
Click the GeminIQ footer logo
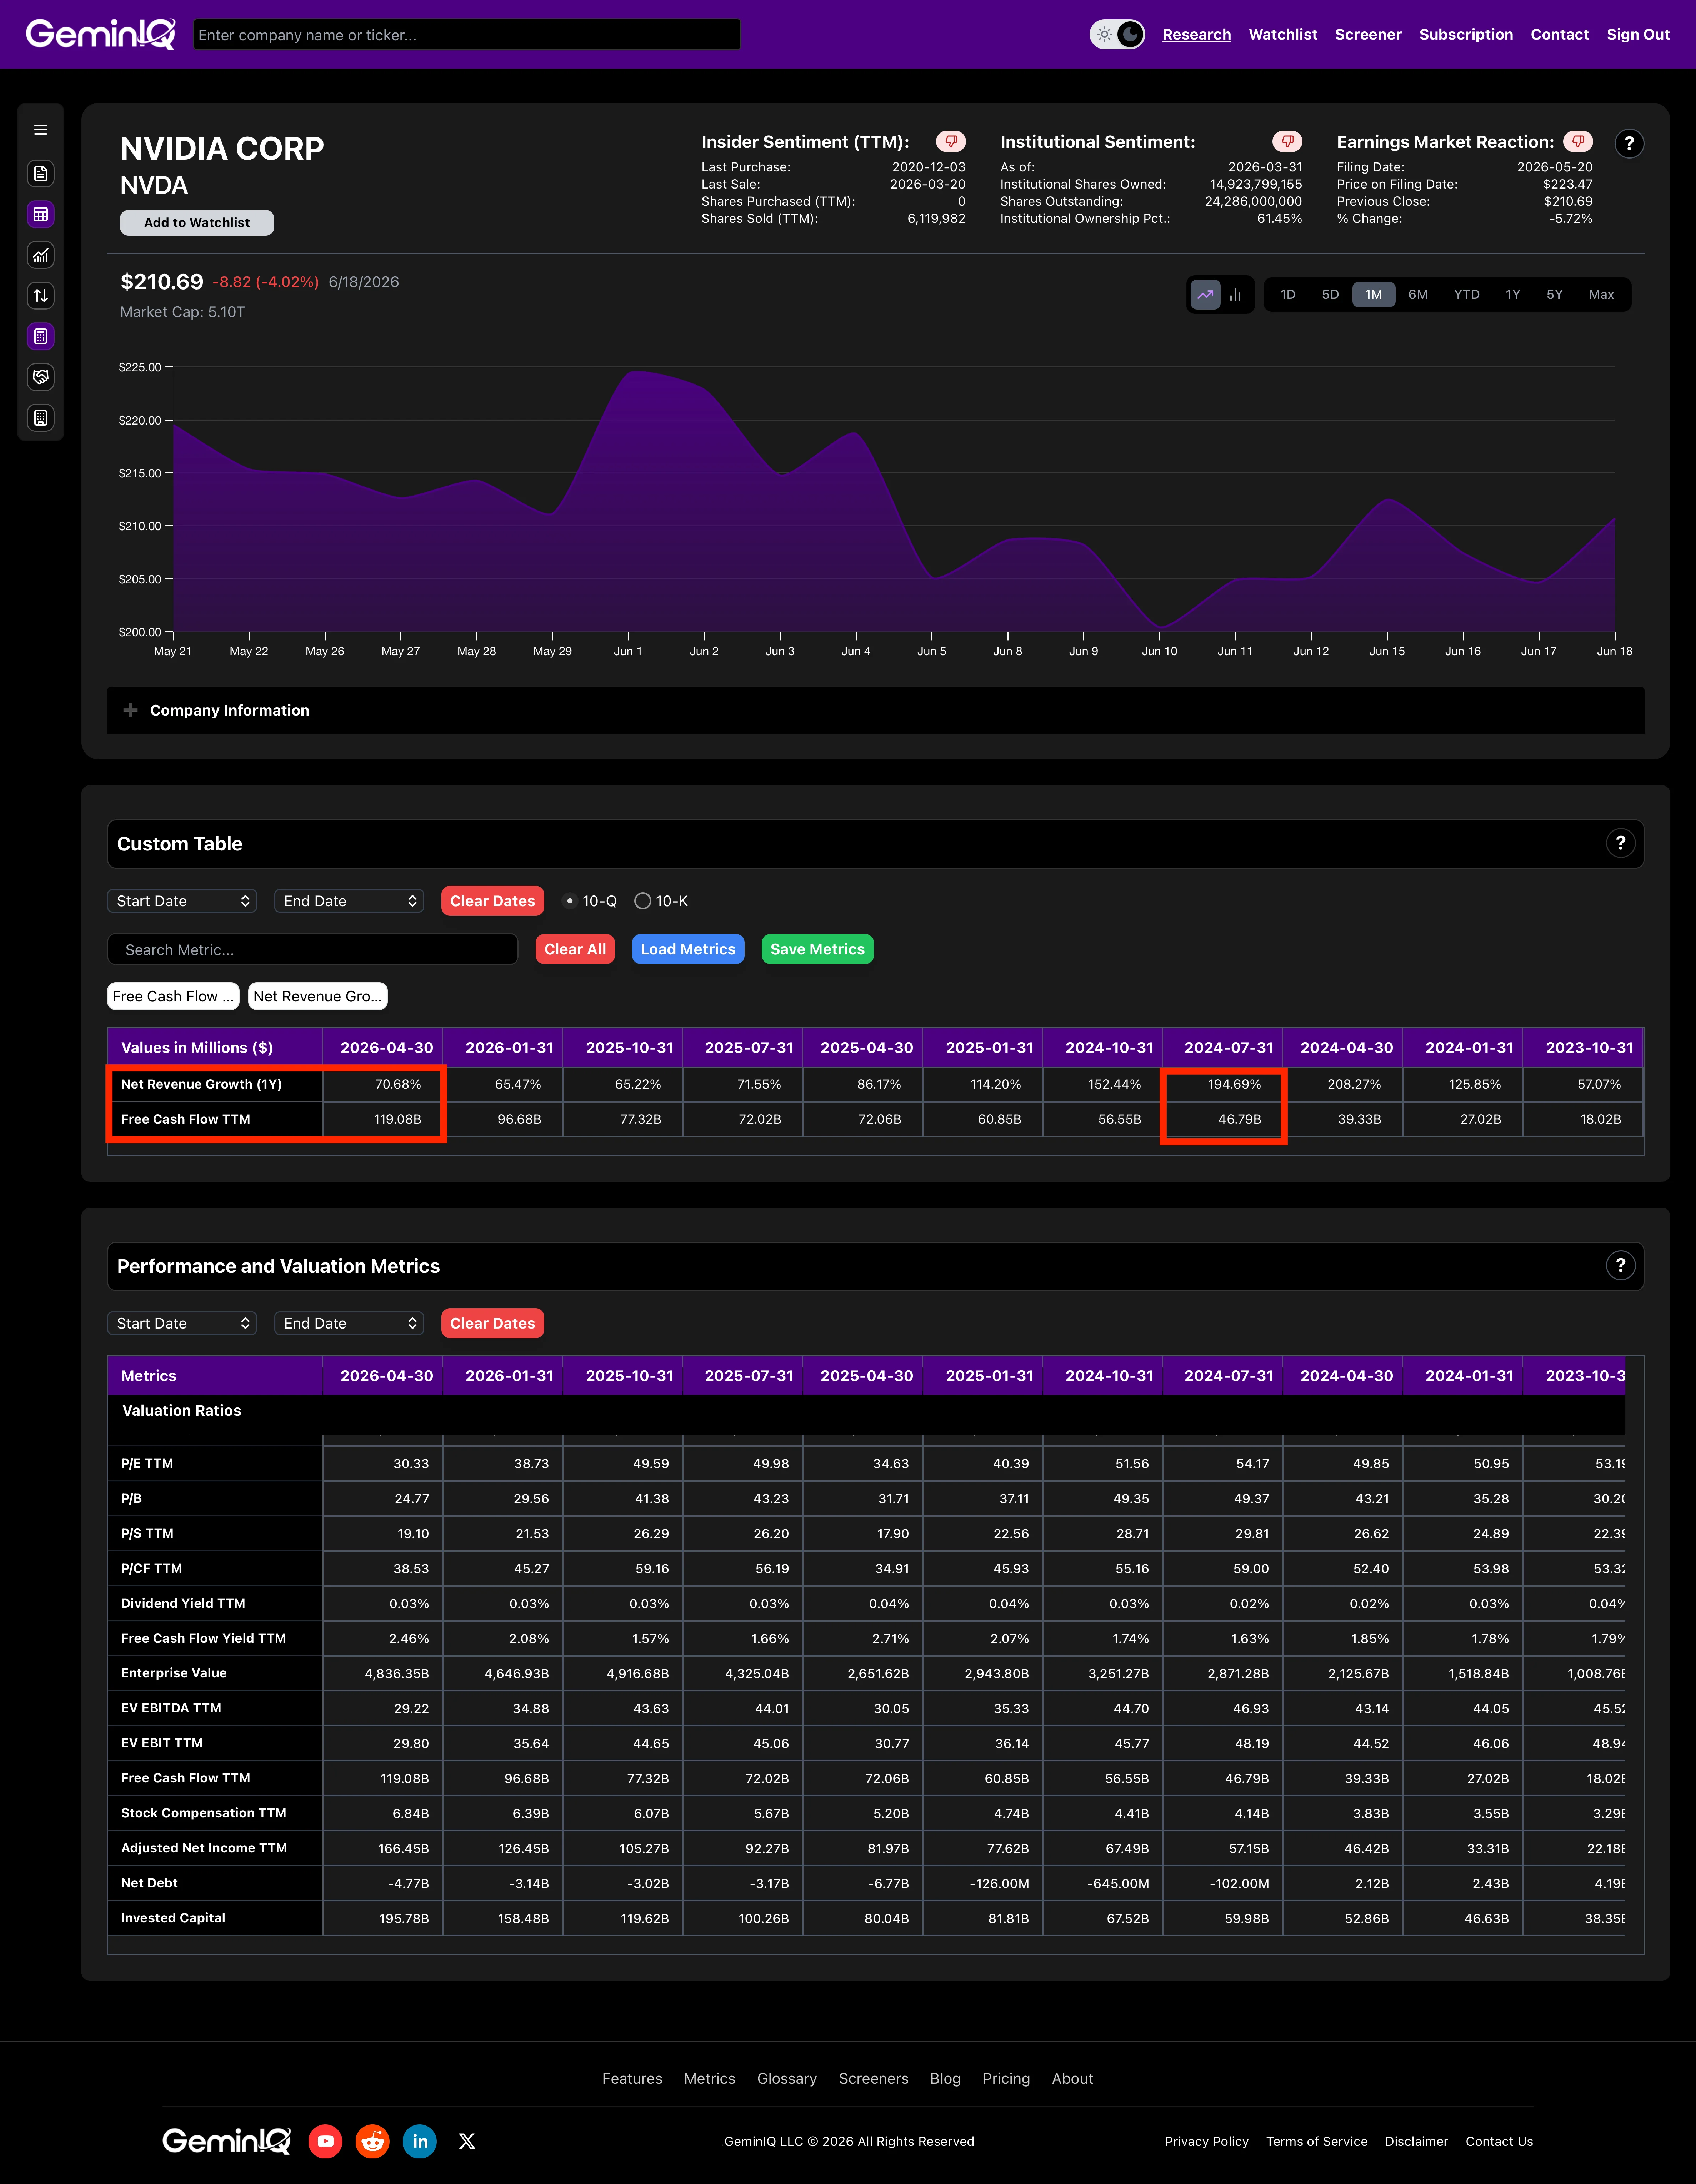(227, 2141)
